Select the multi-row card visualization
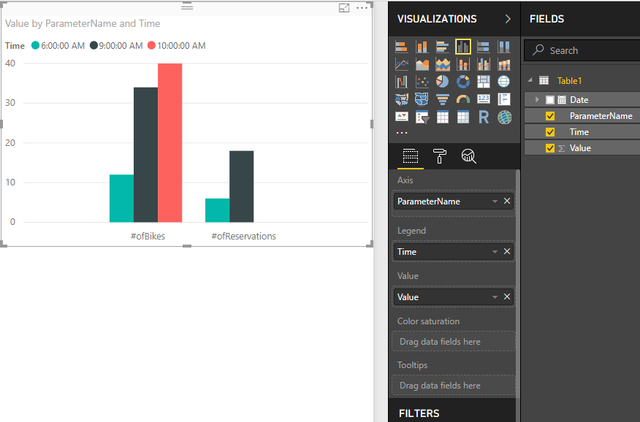This screenshot has height=422, width=640. pyautogui.click(x=504, y=99)
